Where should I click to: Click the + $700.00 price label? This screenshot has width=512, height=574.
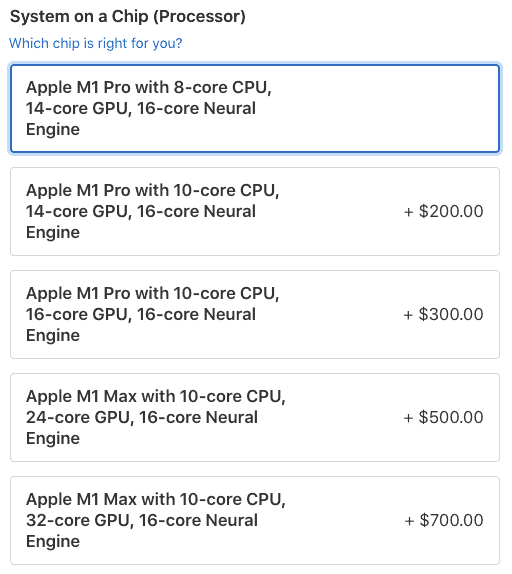444,520
